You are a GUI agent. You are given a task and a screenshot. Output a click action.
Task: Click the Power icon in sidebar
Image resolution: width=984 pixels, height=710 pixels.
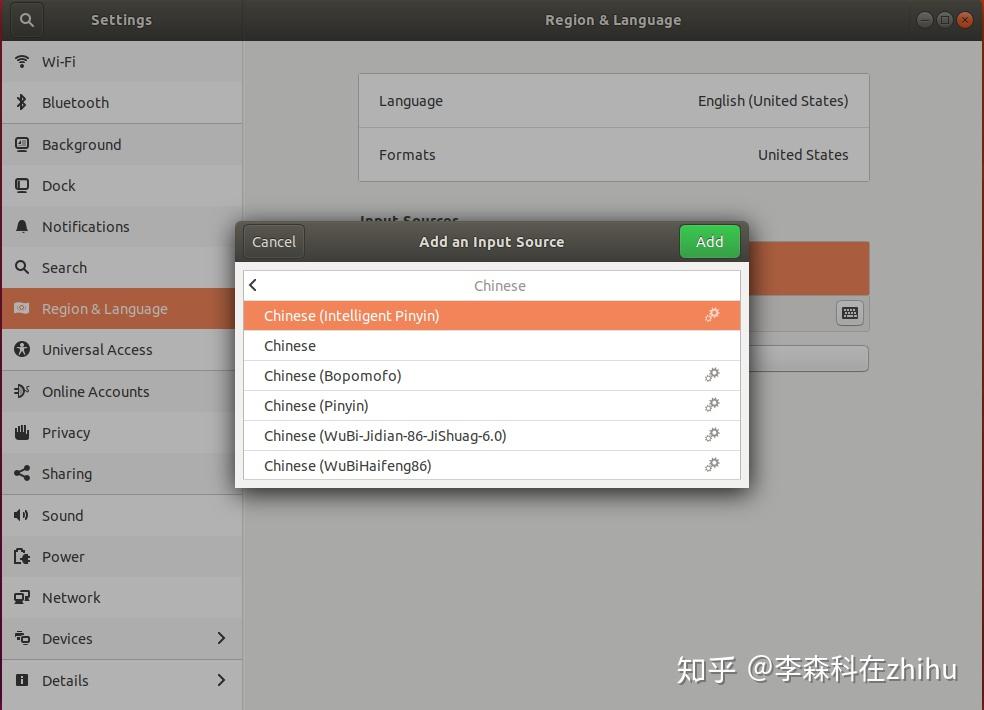click(x=22, y=556)
